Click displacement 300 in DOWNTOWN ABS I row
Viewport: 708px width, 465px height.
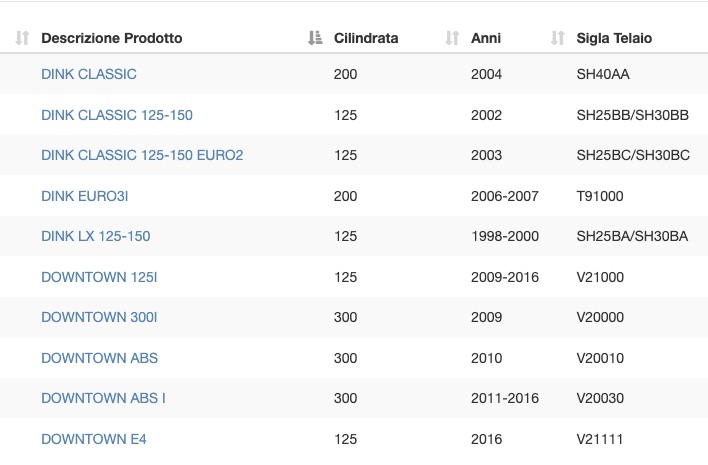(x=345, y=398)
